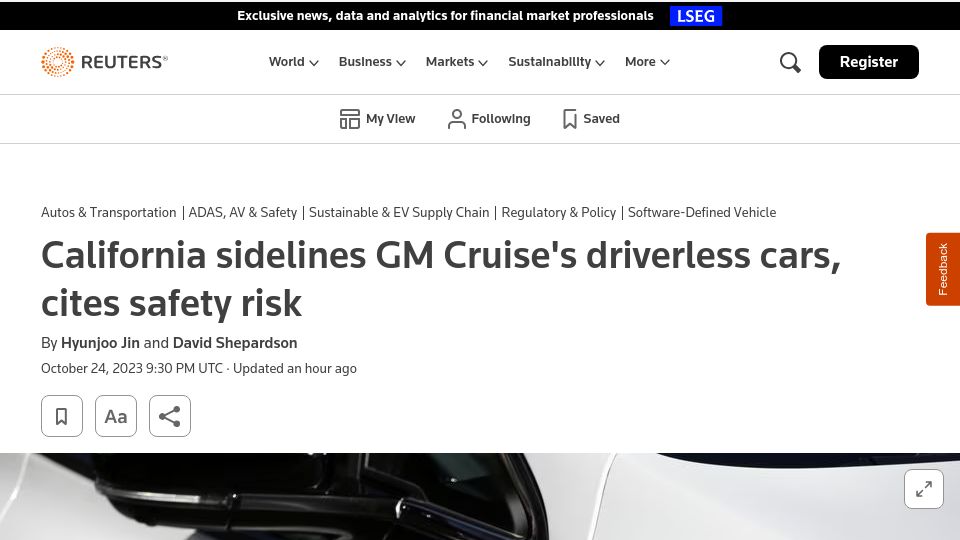Image resolution: width=960 pixels, height=540 pixels.
Task: Click the Register button
Action: tap(868, 62)
